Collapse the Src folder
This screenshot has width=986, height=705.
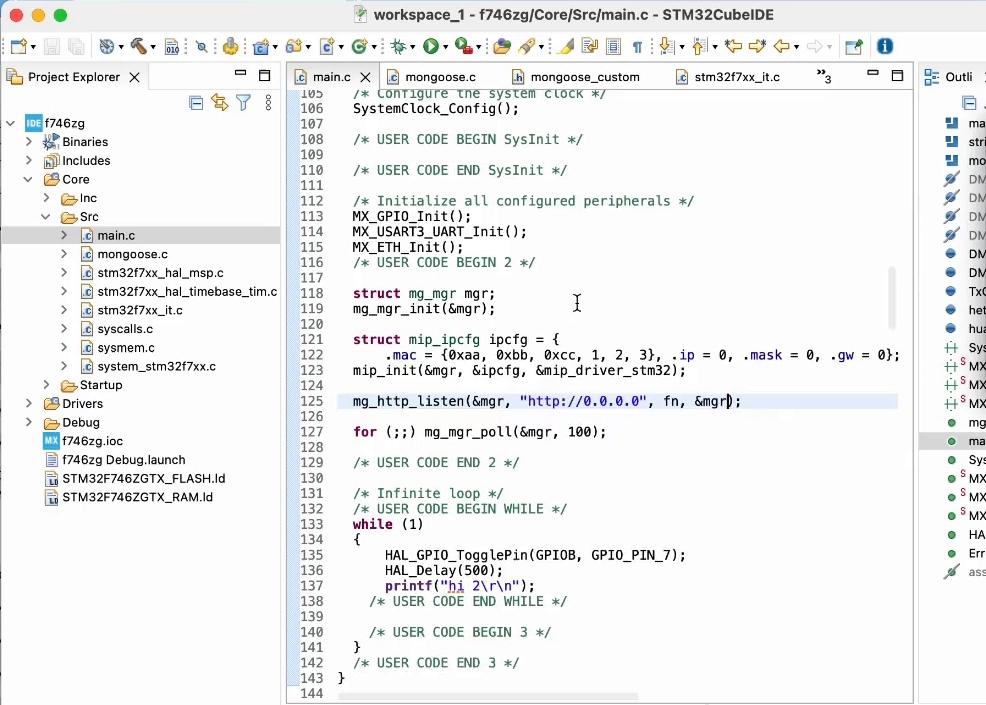(45, 216)
